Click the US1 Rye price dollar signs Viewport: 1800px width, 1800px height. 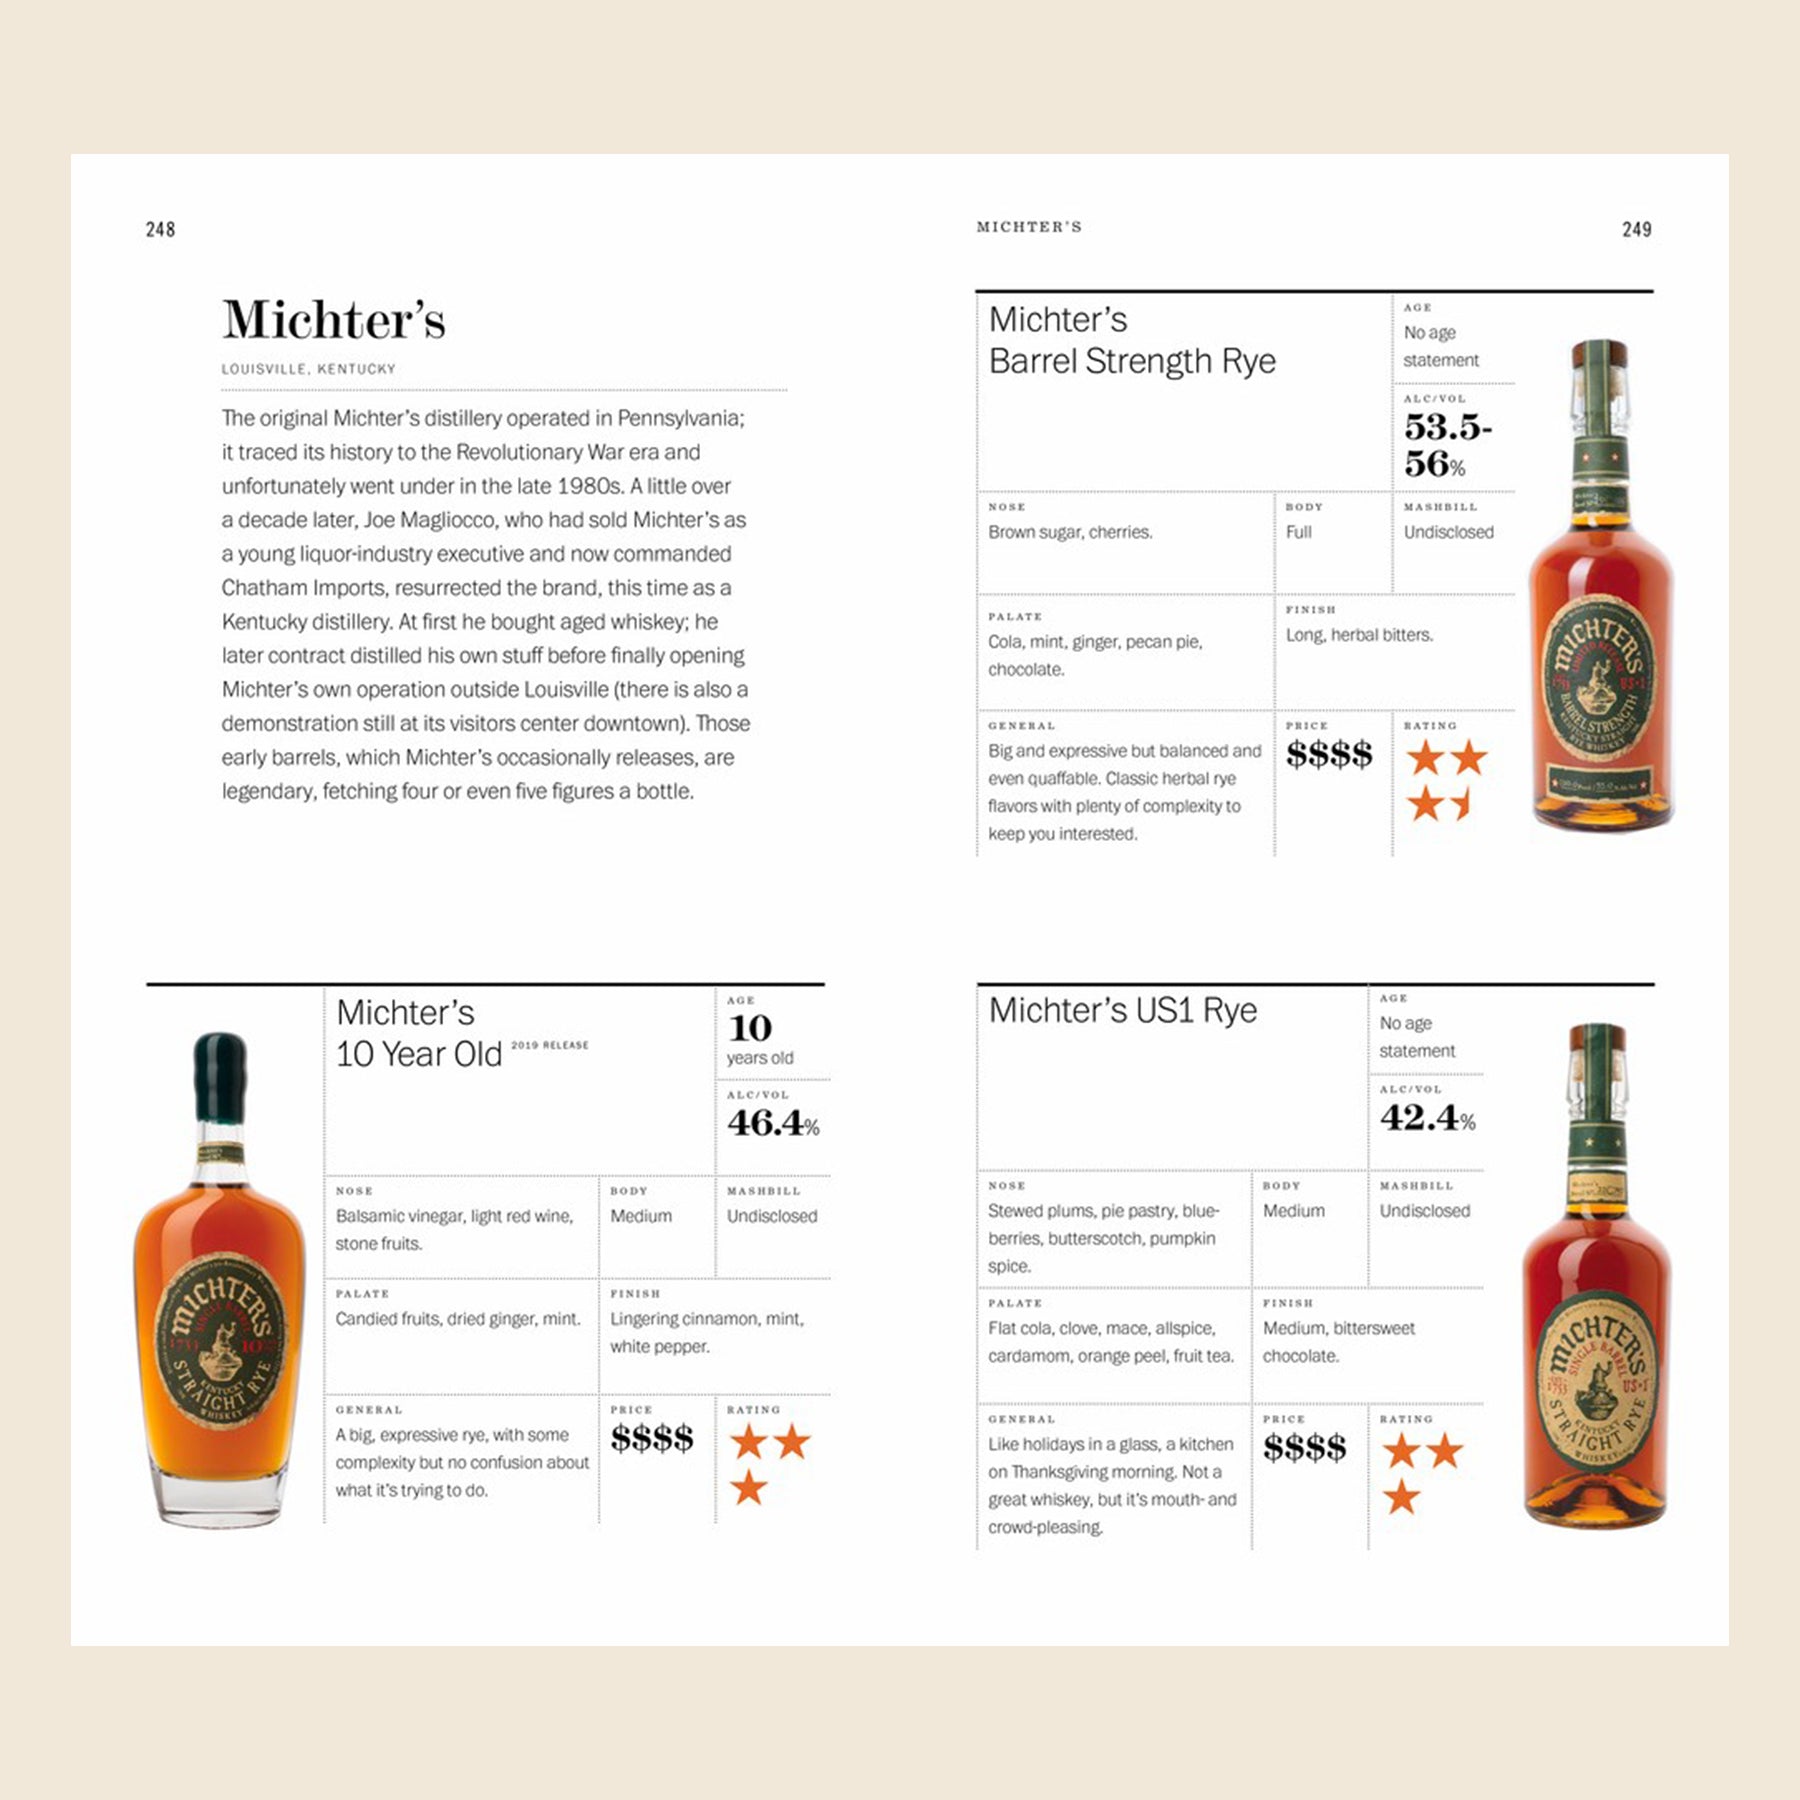[1305, 1447]
